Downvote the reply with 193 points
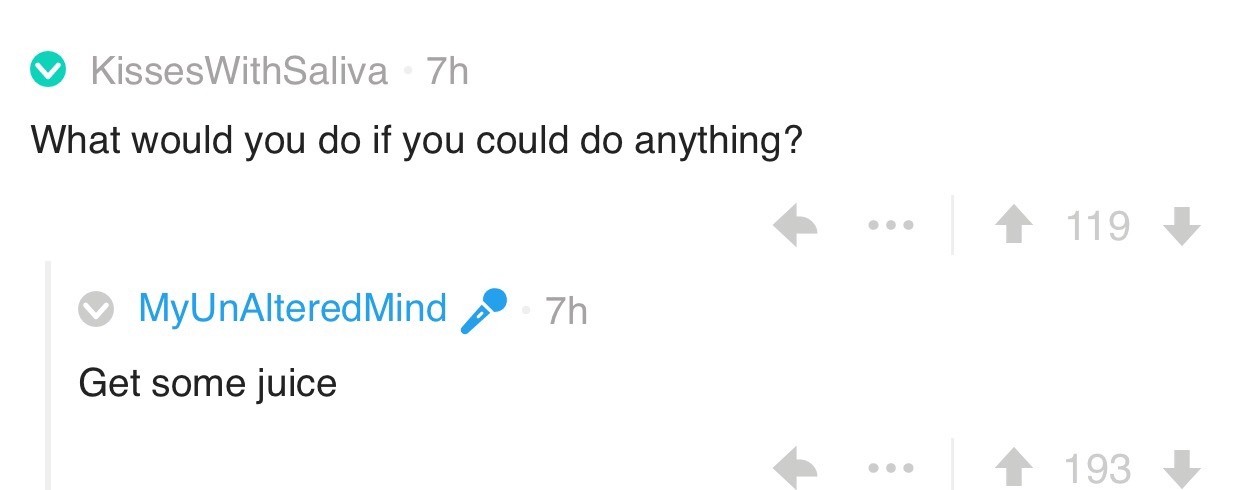 (1182, 467)
